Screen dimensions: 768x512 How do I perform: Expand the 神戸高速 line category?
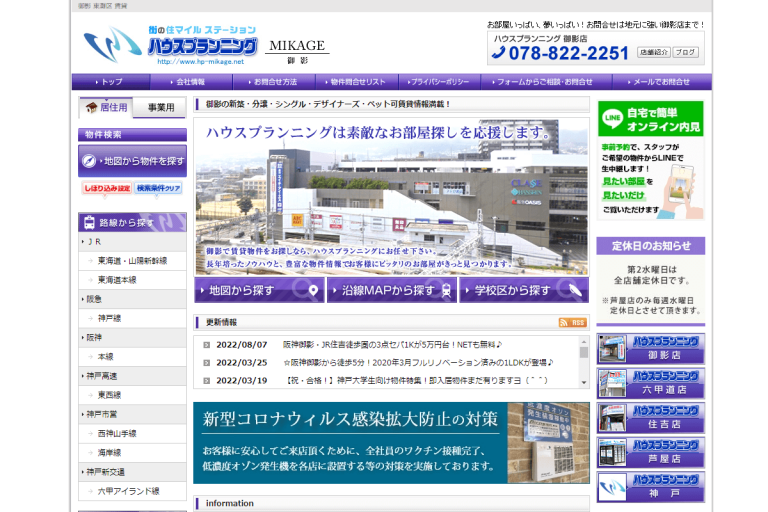pos(132,376)
